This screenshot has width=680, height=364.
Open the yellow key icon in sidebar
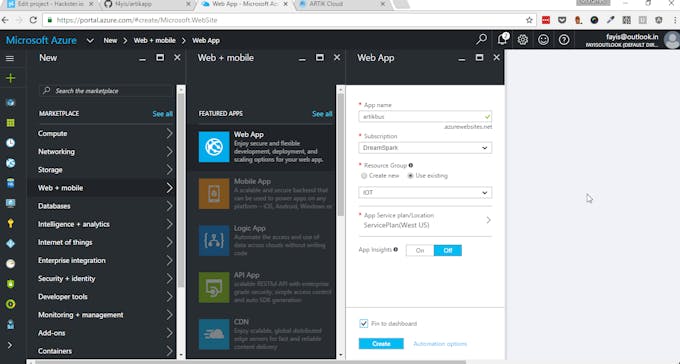pos(10,223)
